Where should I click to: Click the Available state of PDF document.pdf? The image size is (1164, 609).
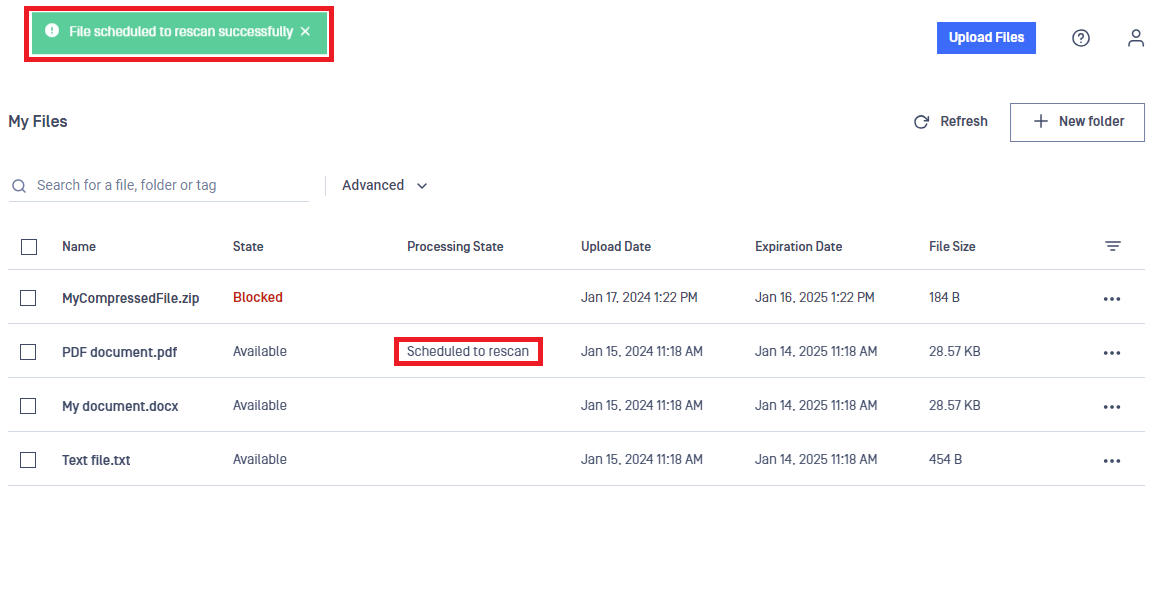[260, 351]
